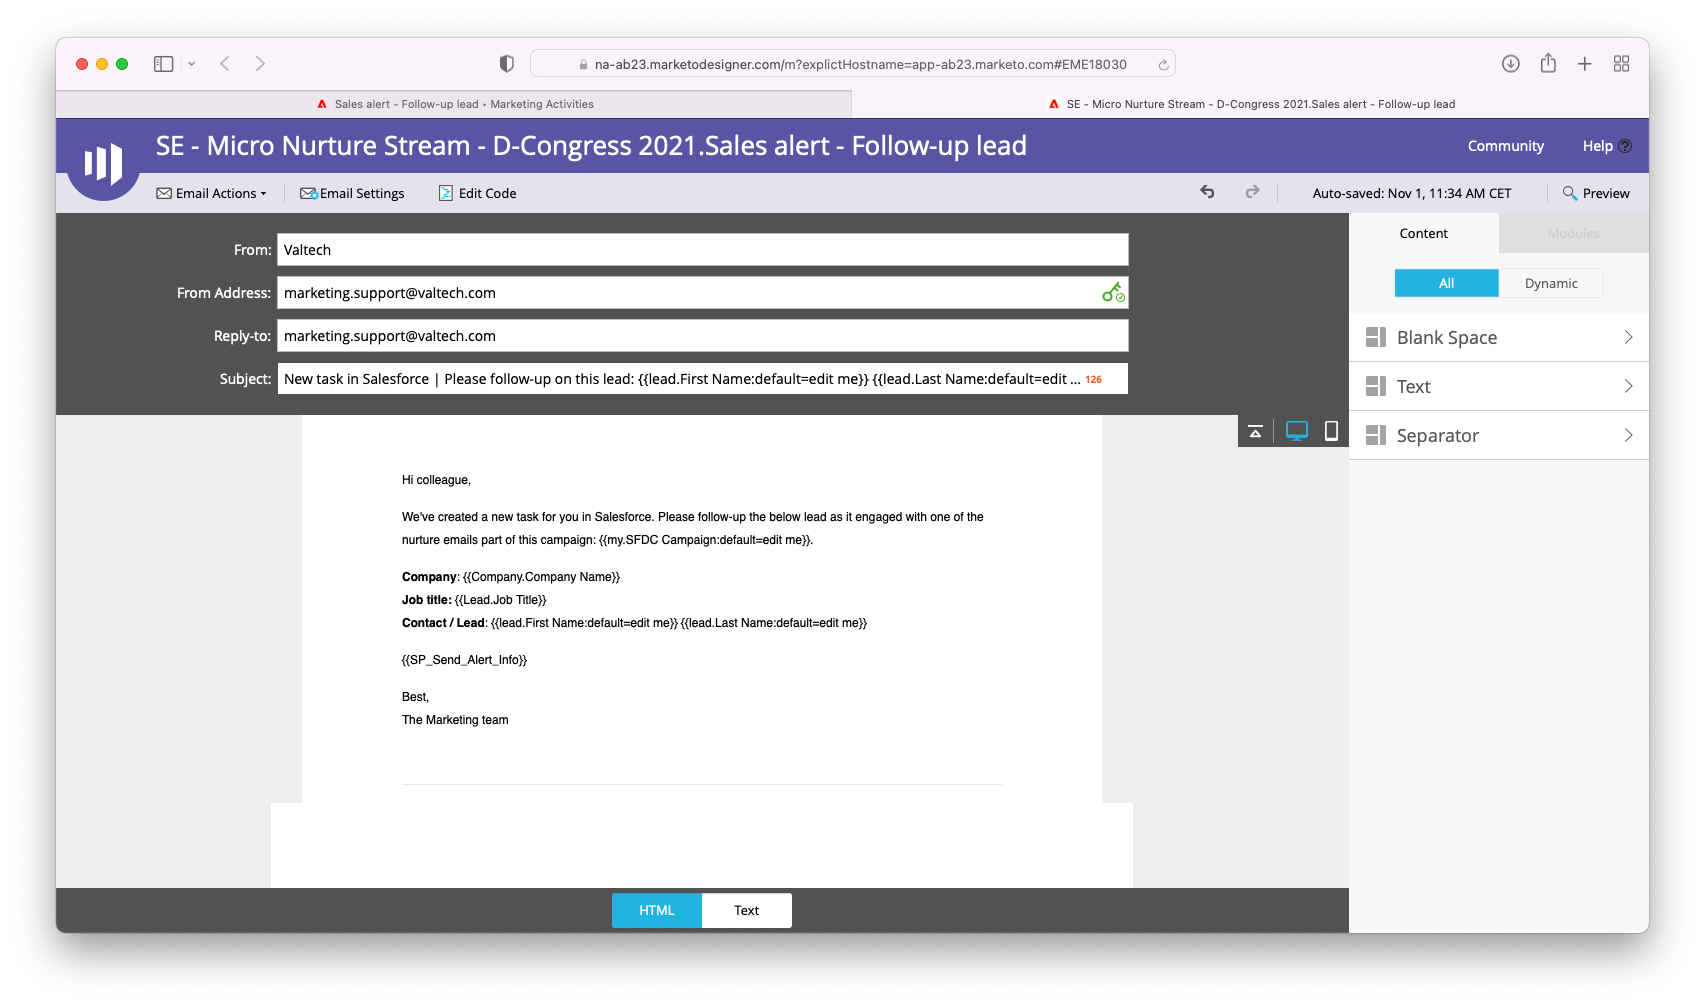
Task: Toggle Safari sidebar icon
Action: (164, 64)
